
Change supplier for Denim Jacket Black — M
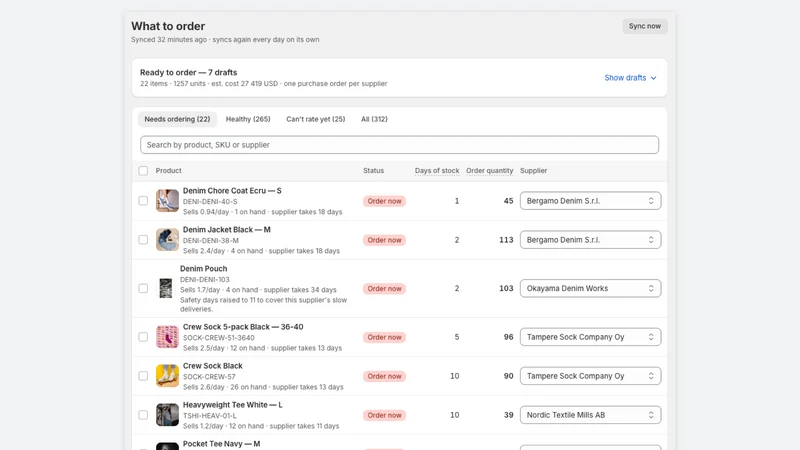click(590, 240)
